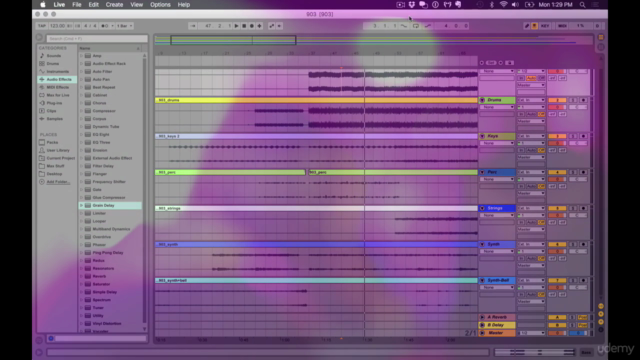Image resolution: width=640 pixels, height=360 pixels.
Task: Select the Plug-ins category
Action: click(54, 103)
